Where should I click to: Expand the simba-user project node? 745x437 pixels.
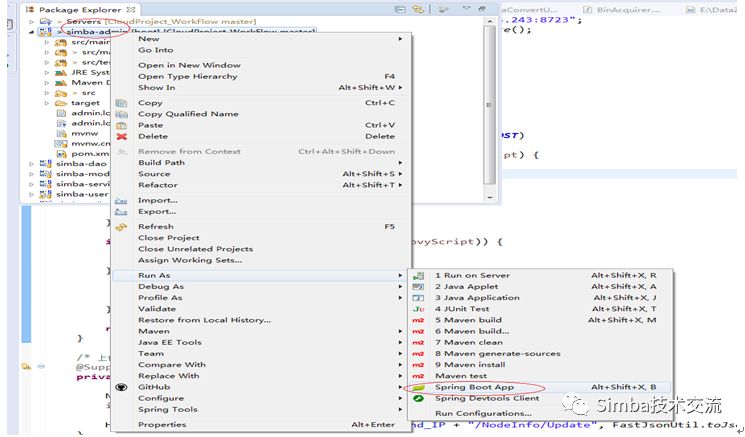click(x=31, y=194)
